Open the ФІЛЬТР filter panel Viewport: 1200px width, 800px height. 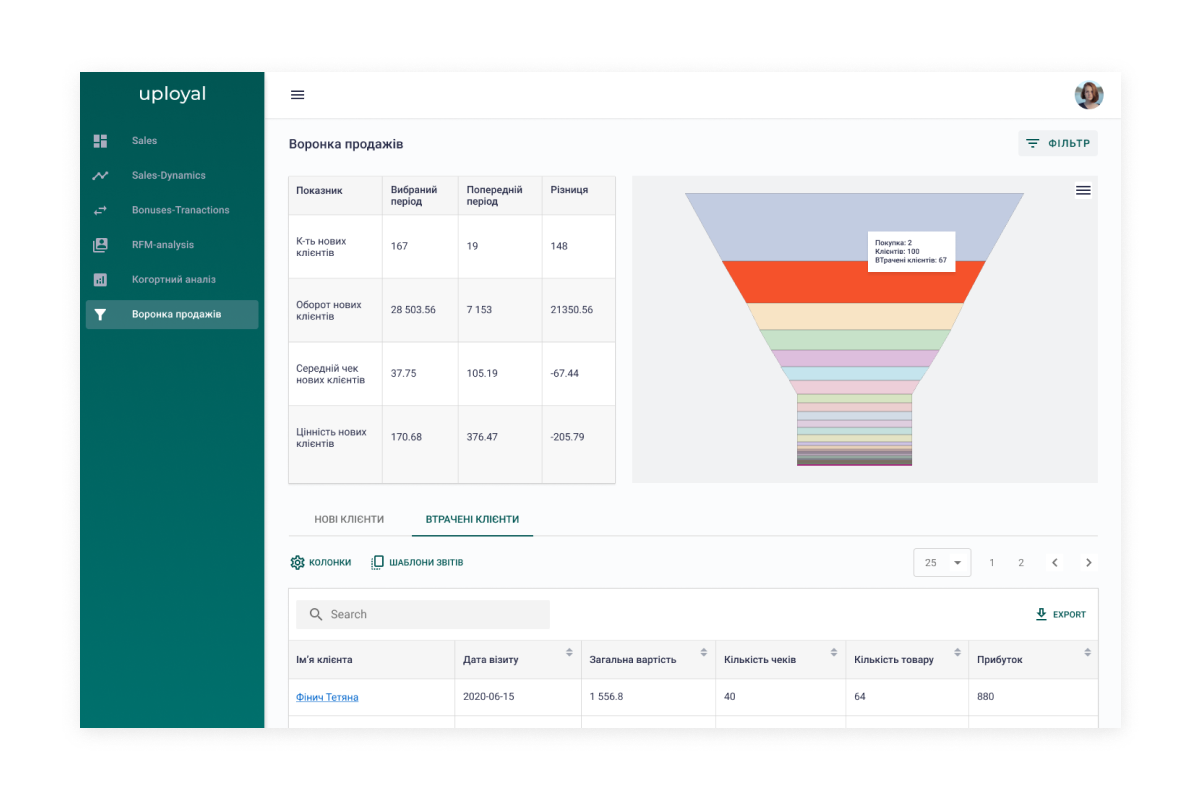pos(1058,144)
